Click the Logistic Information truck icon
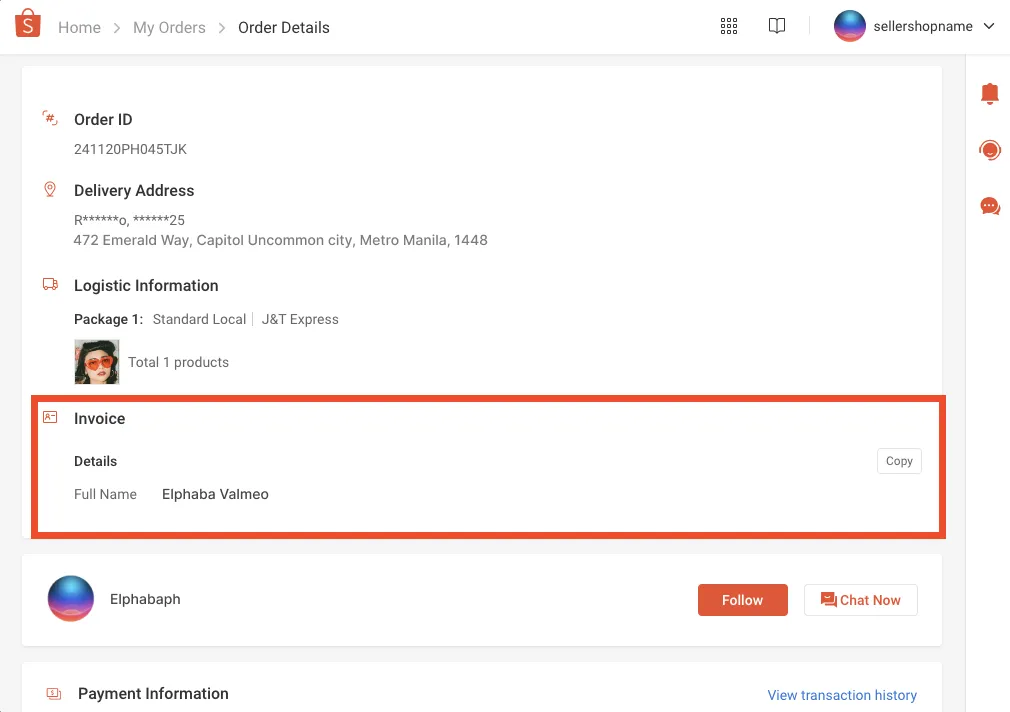Viewport: 1010px width, 712px height. pos(50,285)
